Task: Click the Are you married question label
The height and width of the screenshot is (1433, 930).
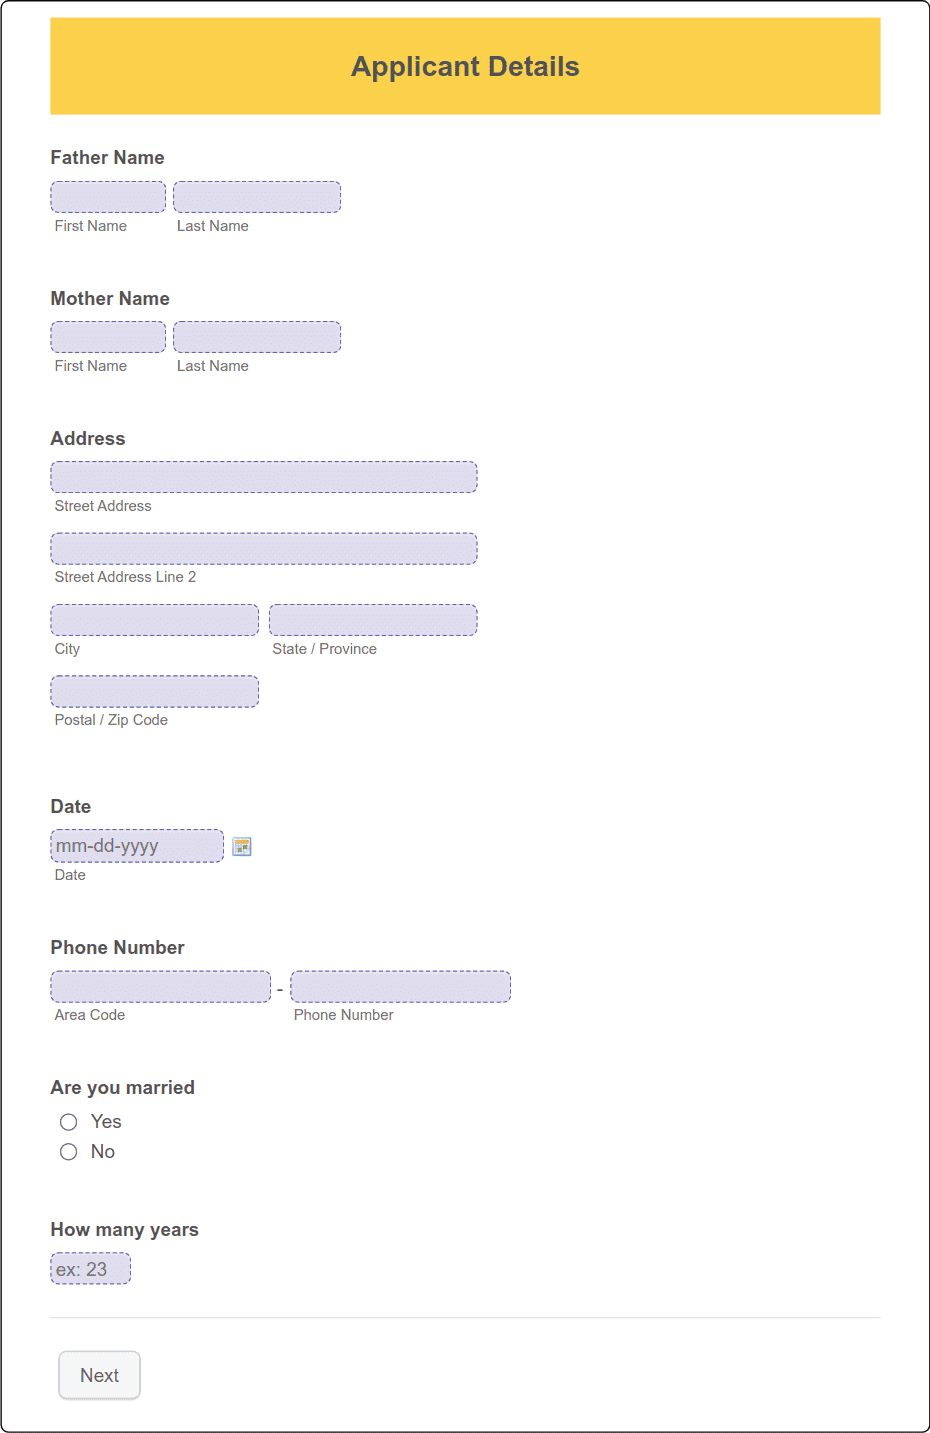Action: pyautogui.click(x=122, y=1087)
